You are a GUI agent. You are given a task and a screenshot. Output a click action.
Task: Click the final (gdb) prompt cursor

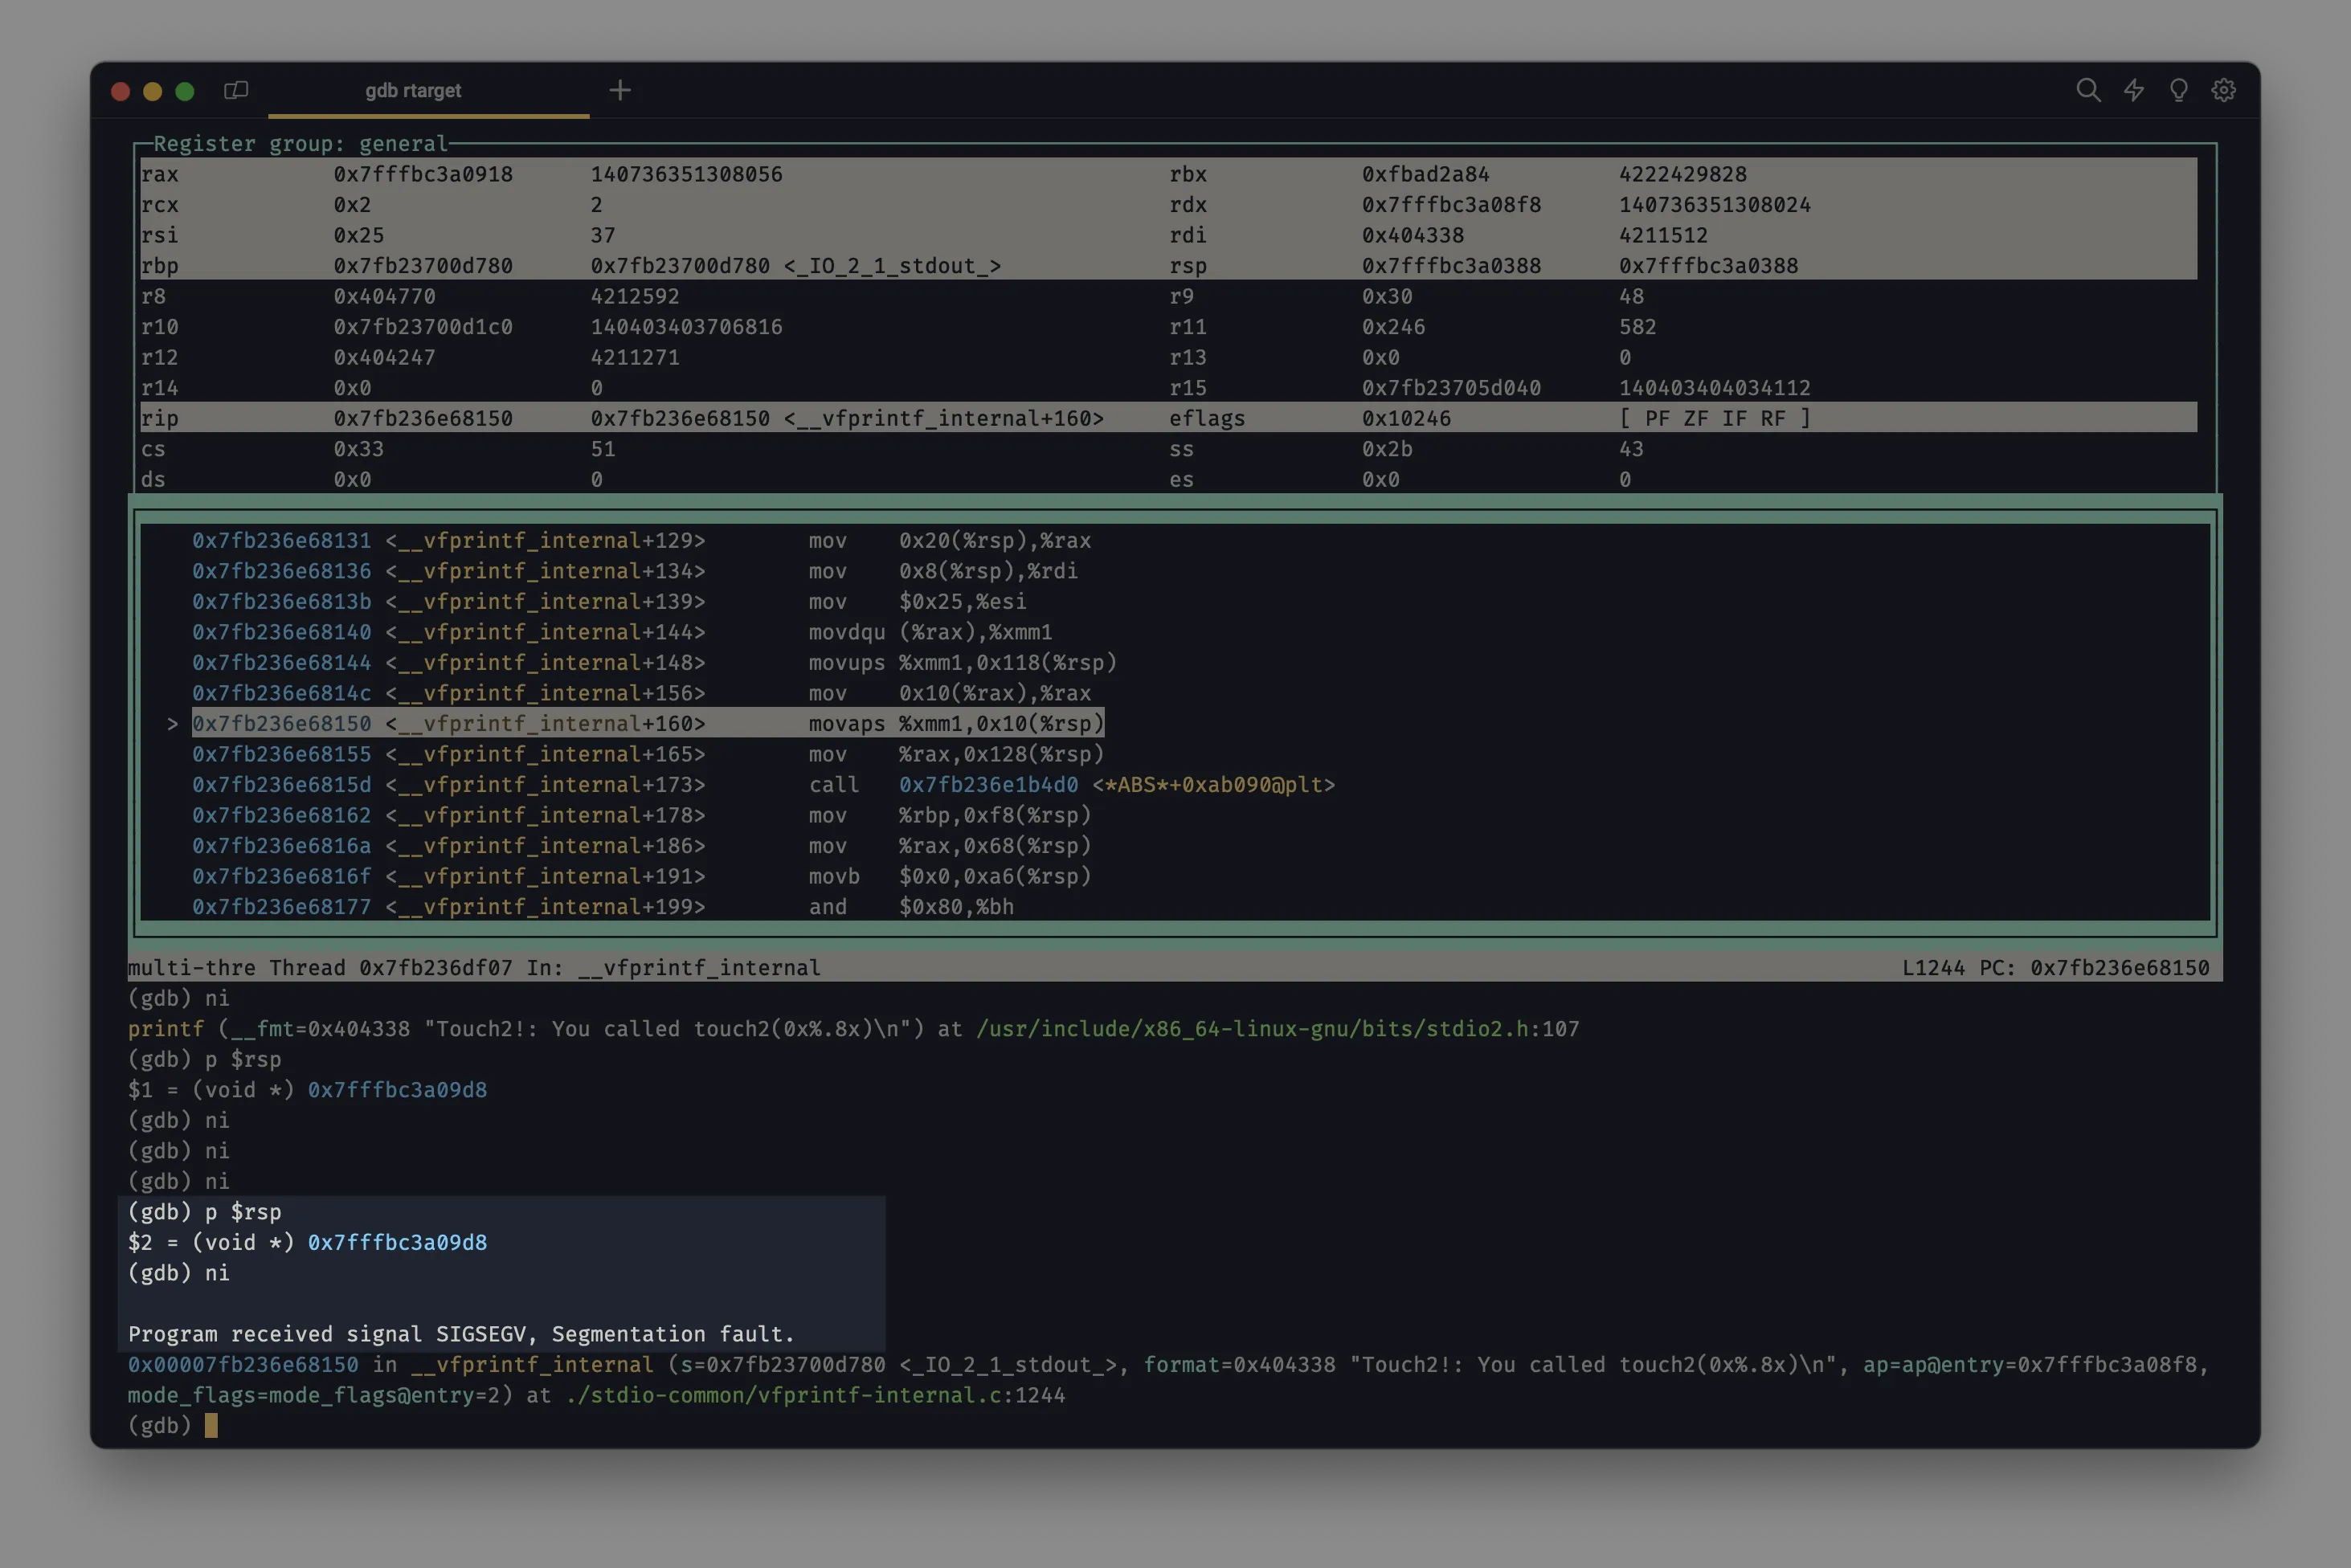click(x=211, y=1425)
